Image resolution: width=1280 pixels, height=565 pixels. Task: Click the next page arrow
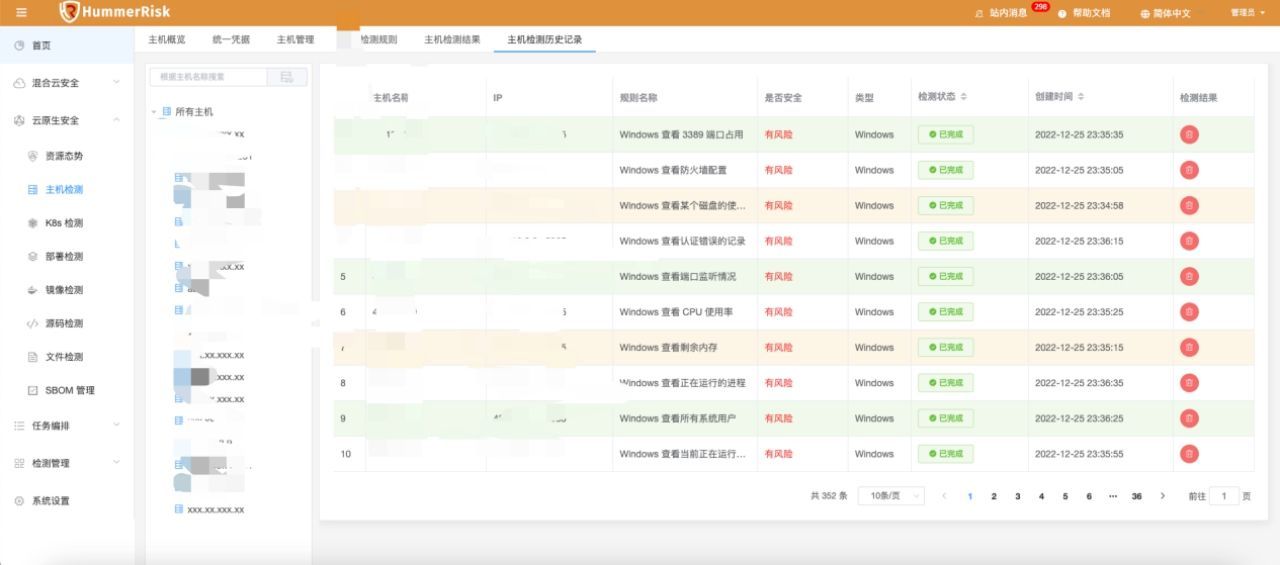click(x=1162, y=496)
